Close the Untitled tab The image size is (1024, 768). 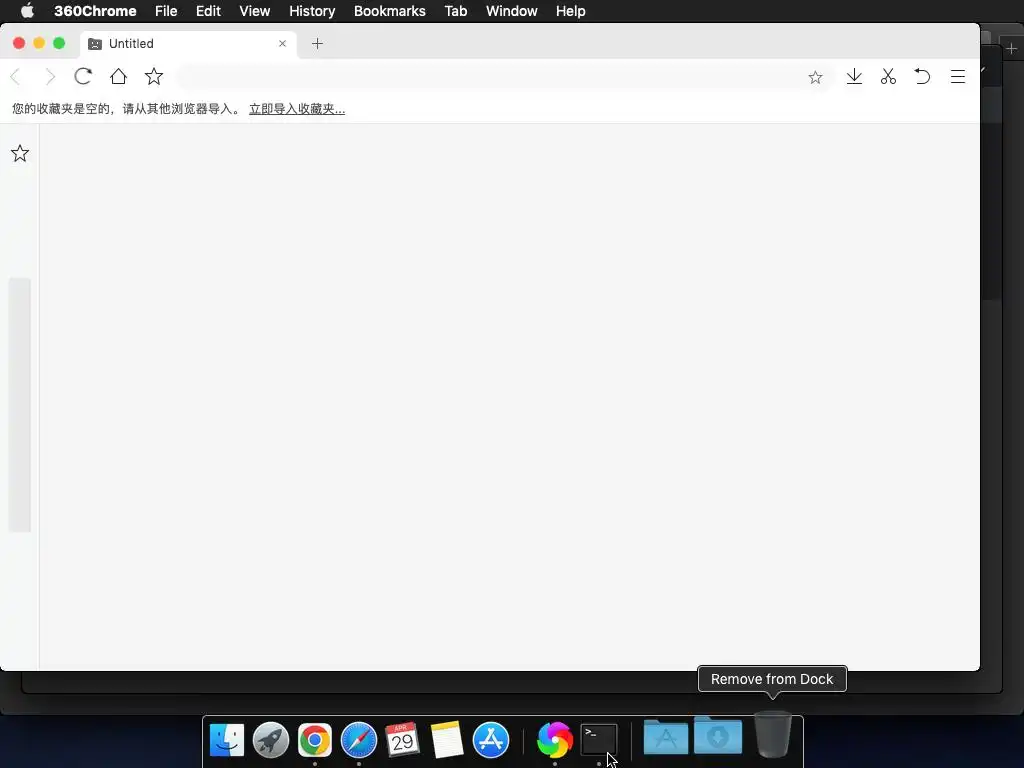[282, 44]
